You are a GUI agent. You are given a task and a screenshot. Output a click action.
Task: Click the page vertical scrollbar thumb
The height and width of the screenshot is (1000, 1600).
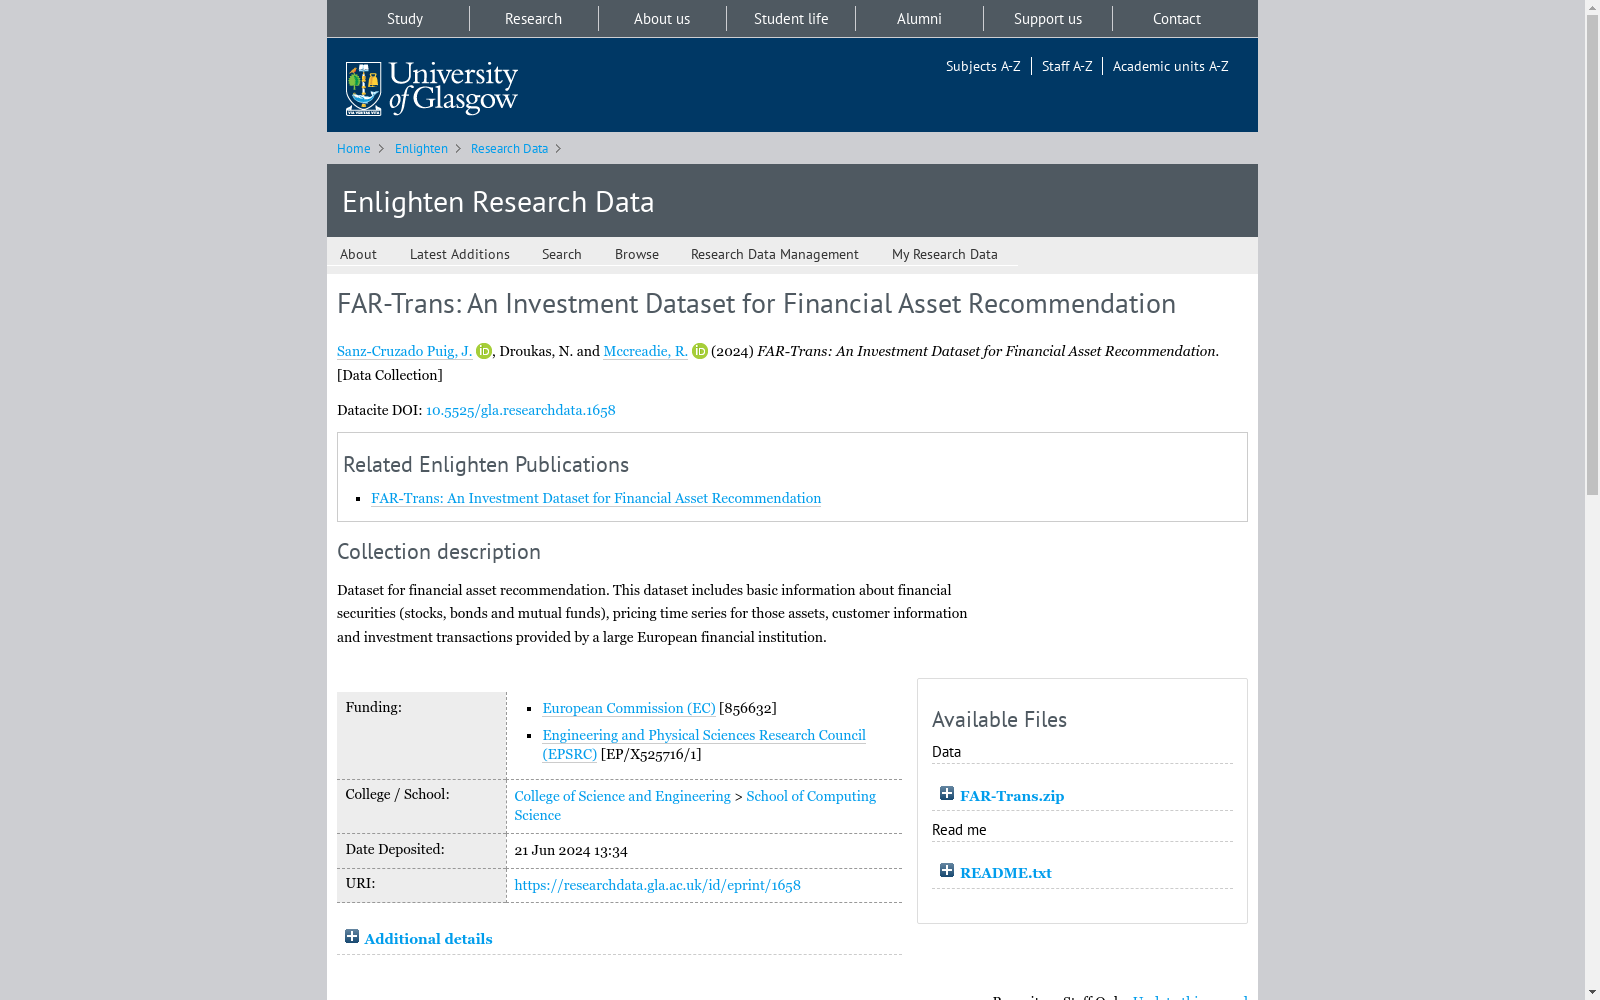(x=1592, y=255)
